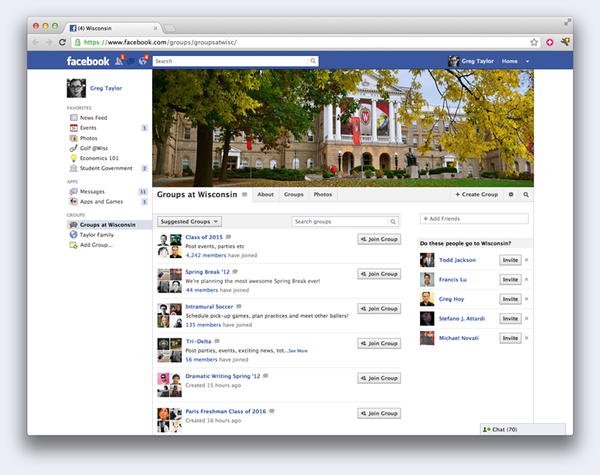Open friend requests icon in Facebook header
600x475 pixels.
coord(119,61)
